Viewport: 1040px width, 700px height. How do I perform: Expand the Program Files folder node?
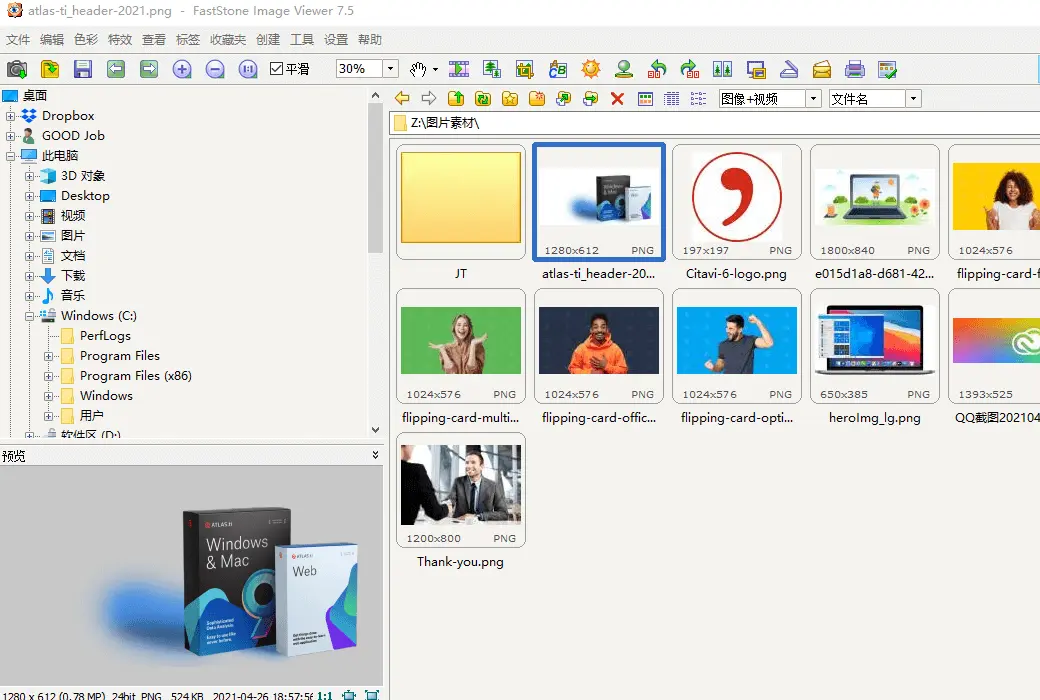point(48,356)
